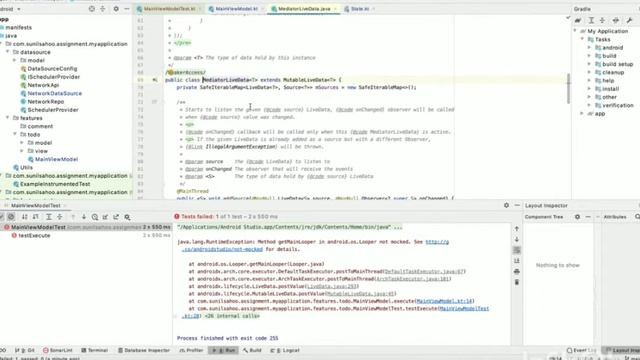The height and width of the screenshot is (360, 640).
Task: Select testExecute failed test row
Action: point(86,236)
